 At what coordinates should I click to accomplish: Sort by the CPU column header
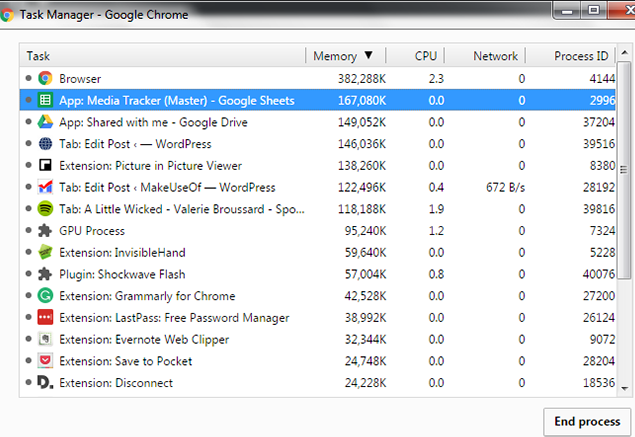(x=415, y=55)
